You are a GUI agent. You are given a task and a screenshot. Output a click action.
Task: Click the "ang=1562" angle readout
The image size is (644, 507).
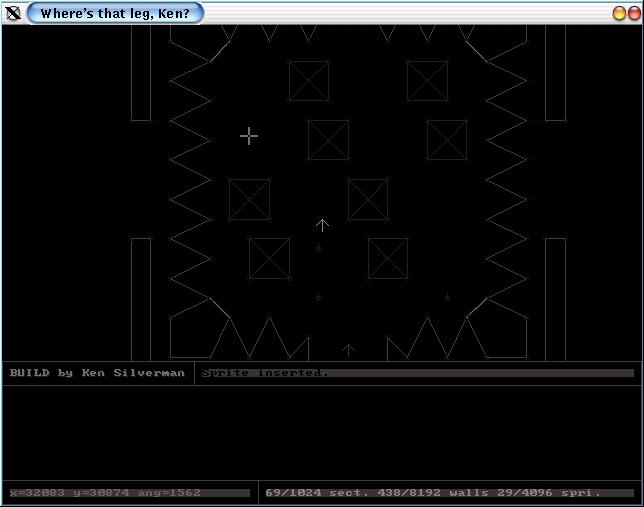coord(169,493)
